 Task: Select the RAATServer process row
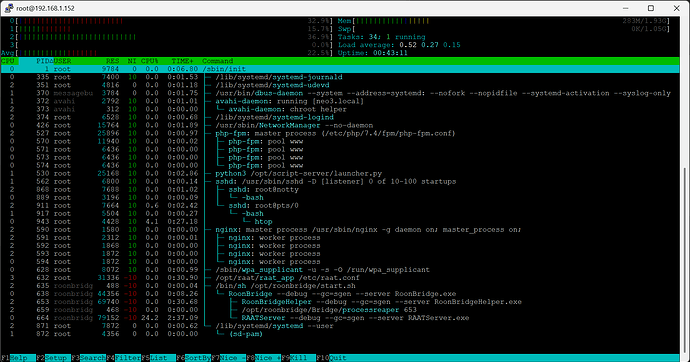click(340, 318)
